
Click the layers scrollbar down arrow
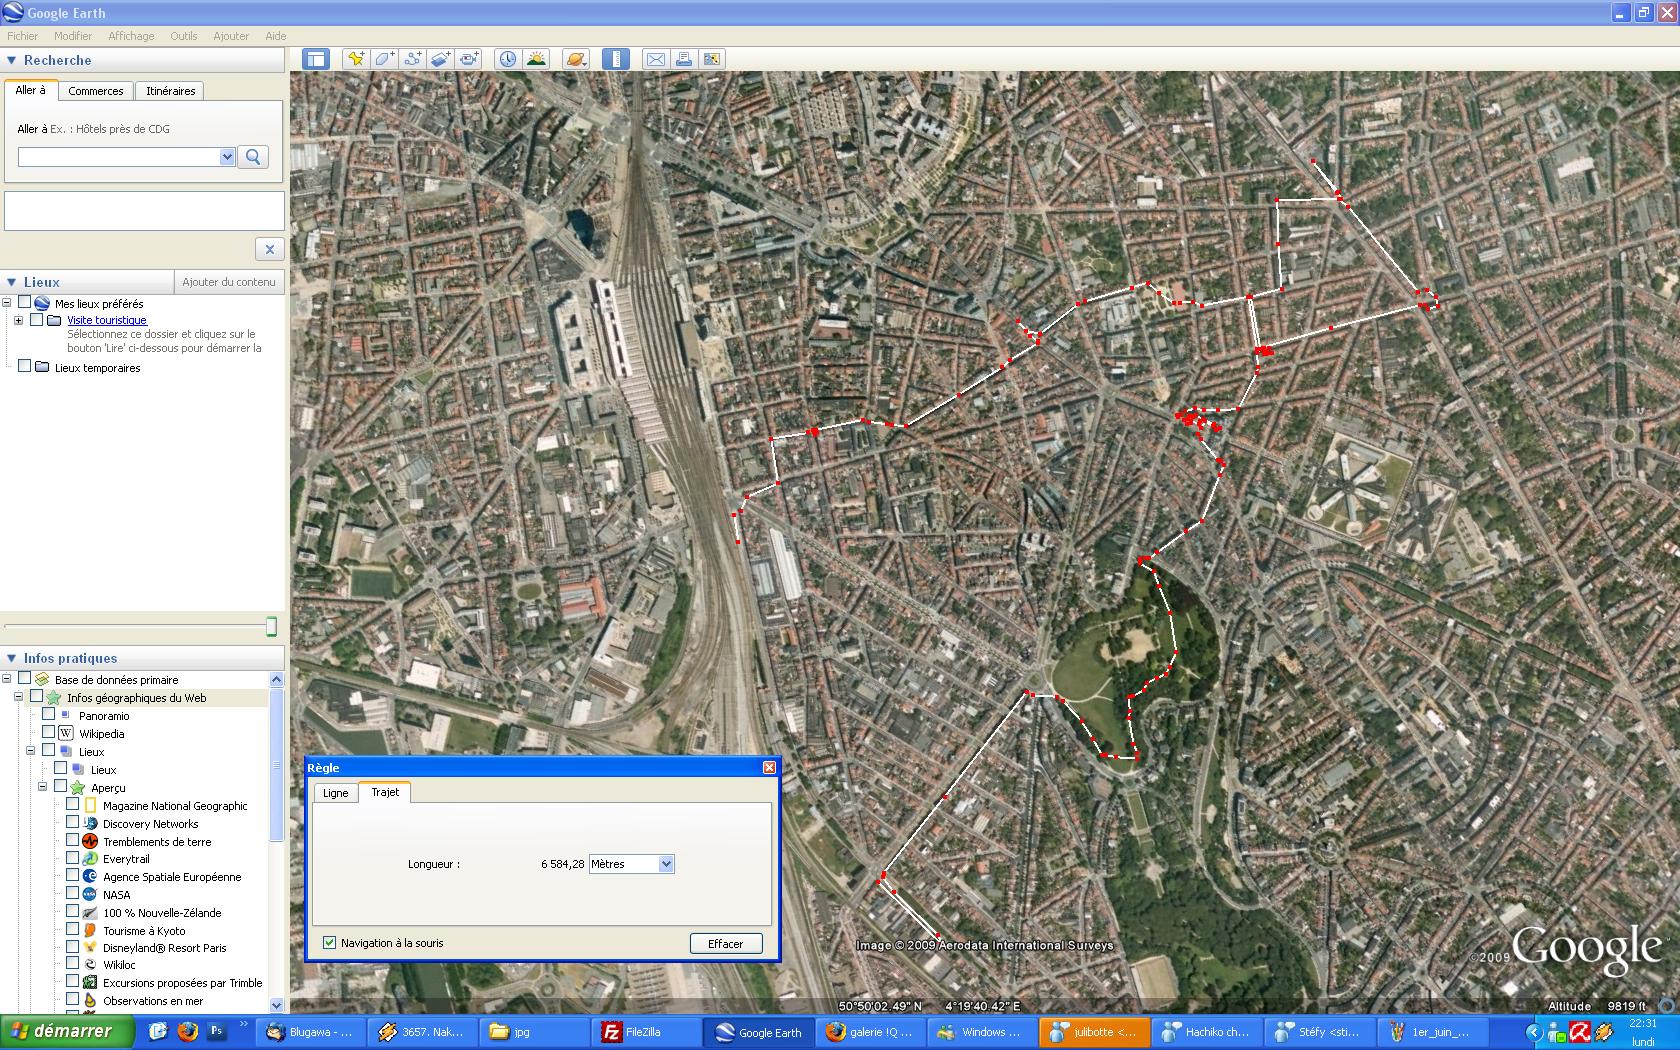click(x=277, y=1005)
